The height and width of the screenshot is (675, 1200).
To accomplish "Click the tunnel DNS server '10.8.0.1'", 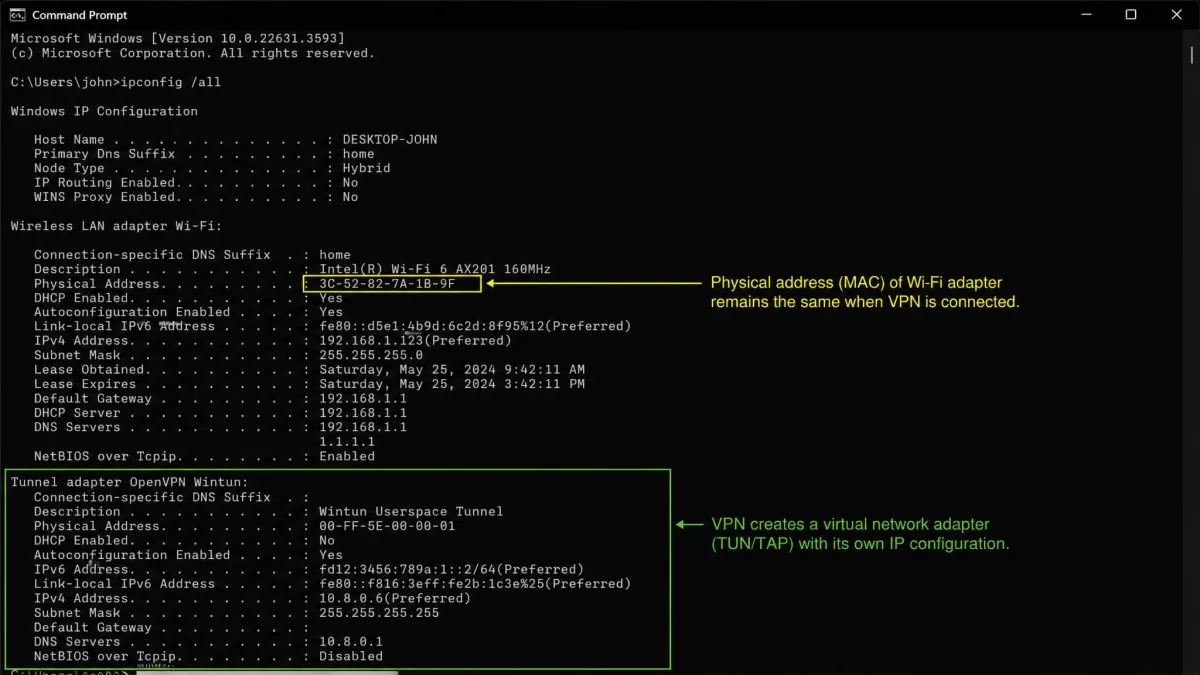I will click(351, 642).
